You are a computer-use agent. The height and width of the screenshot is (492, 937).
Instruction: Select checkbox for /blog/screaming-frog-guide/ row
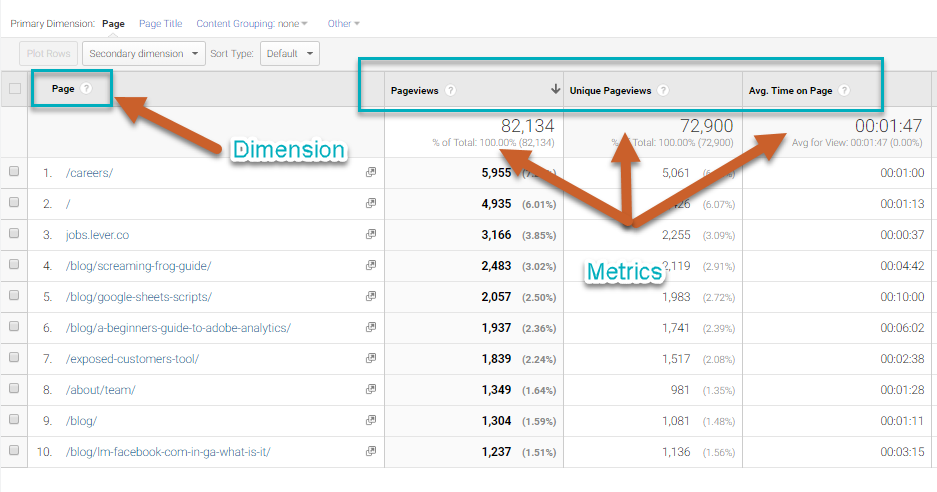14,265
